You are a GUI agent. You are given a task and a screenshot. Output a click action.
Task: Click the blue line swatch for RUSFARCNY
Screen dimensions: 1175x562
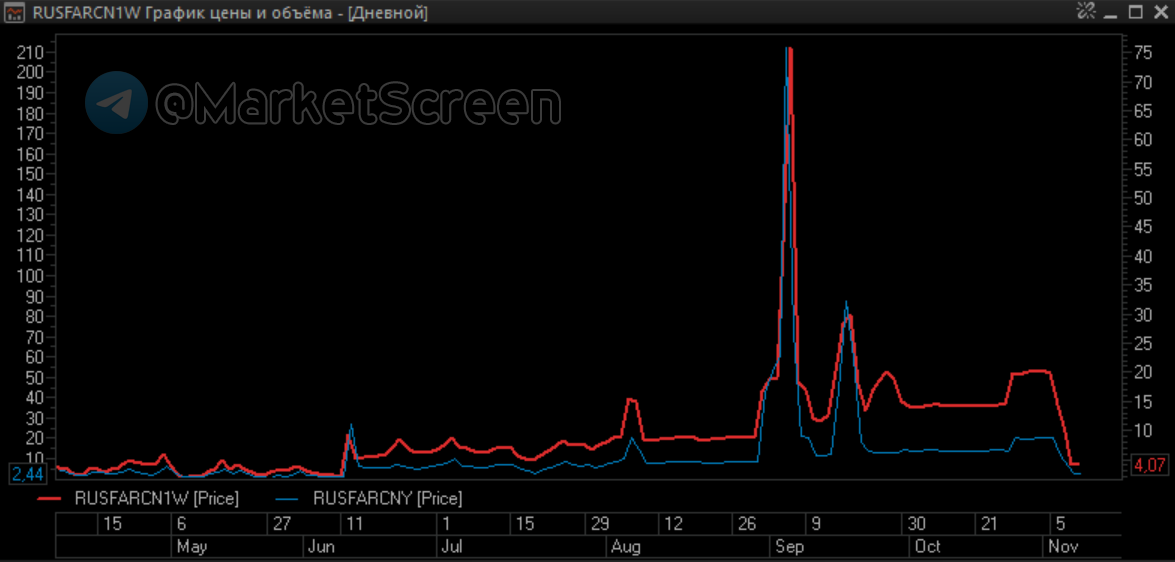click(x=288, y=498)
